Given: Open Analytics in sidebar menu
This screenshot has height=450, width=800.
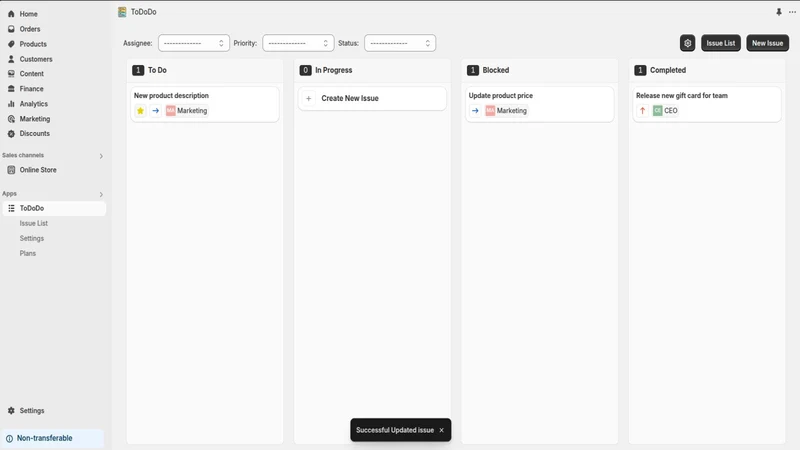Looking at the screenshot, I should (x=34, y=104).
